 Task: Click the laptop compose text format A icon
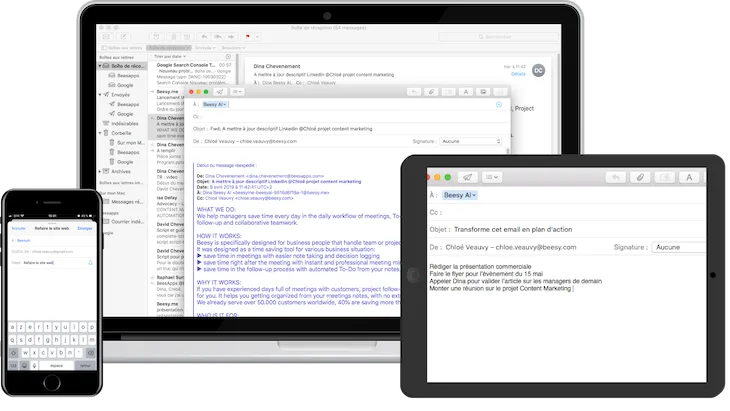tap(466, 92)
